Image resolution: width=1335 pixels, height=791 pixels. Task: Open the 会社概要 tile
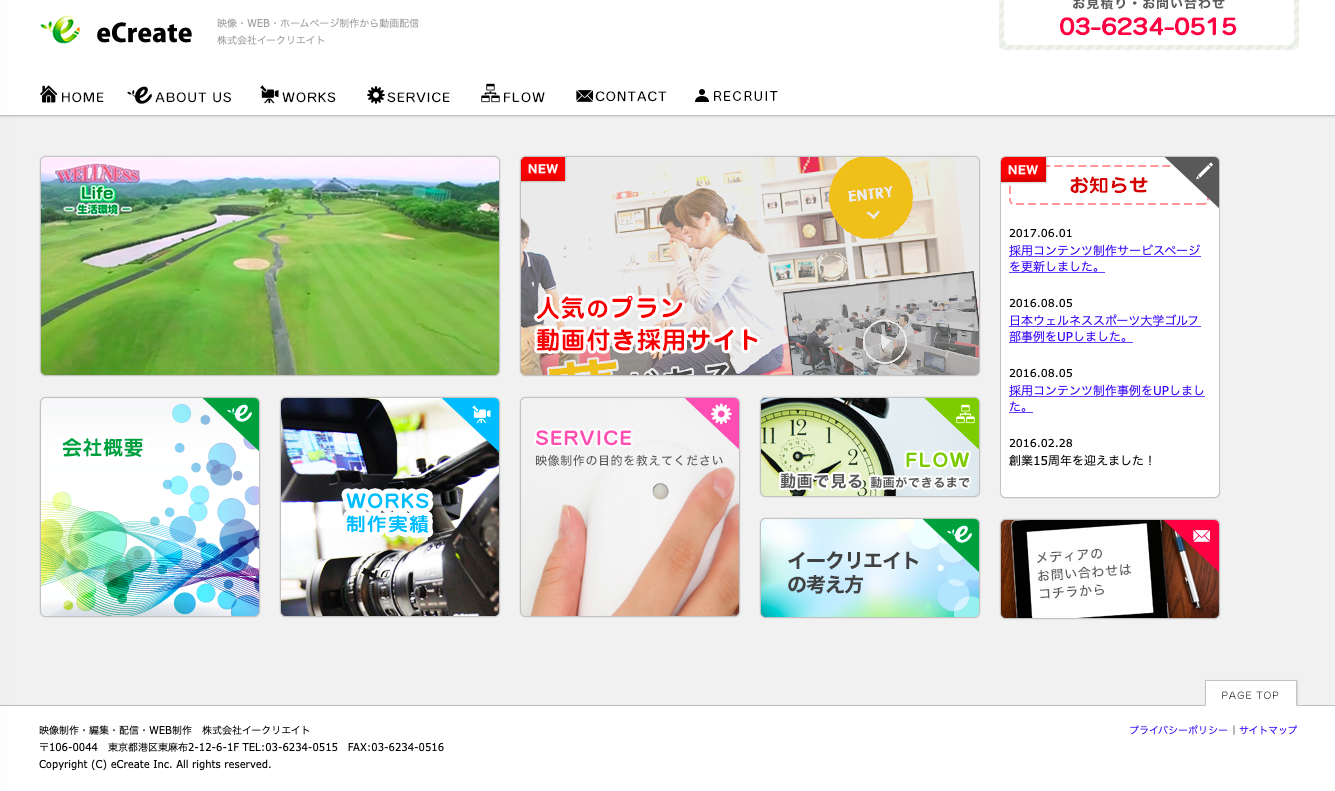(150, 507)
